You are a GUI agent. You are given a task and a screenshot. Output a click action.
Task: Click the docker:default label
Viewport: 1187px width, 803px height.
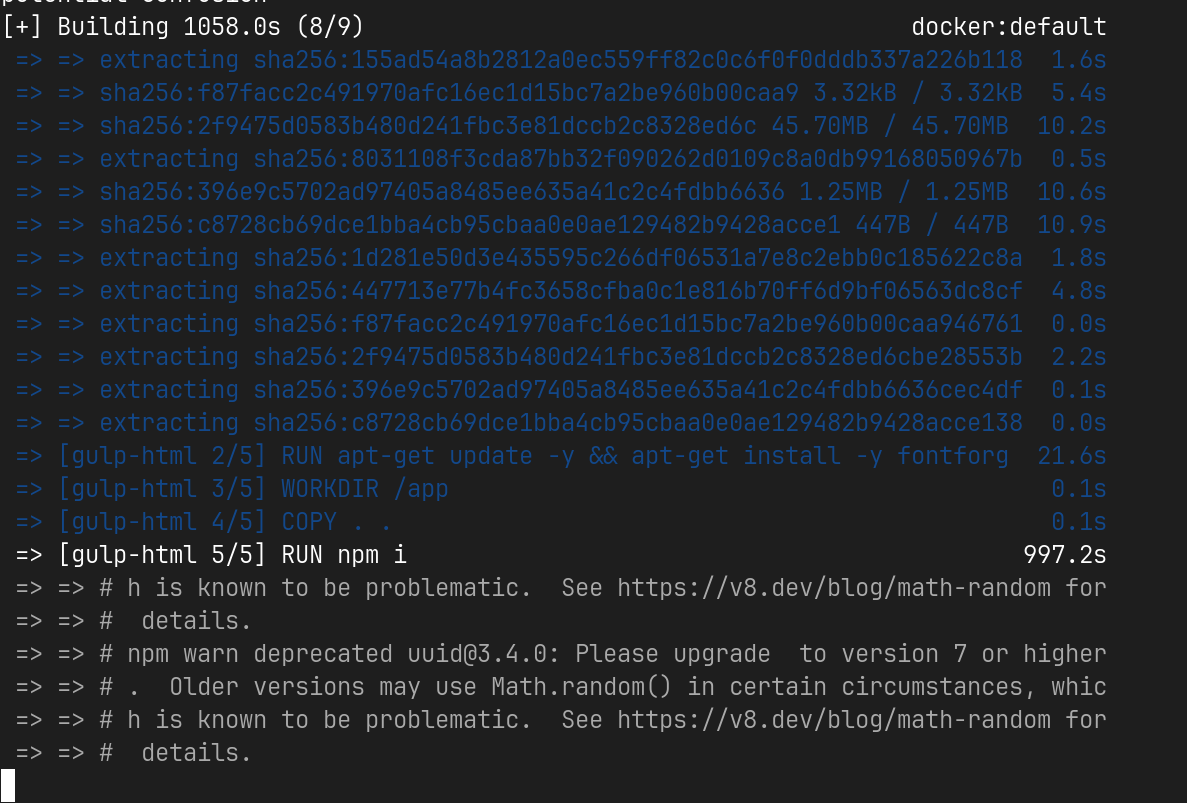[1008, 27]
